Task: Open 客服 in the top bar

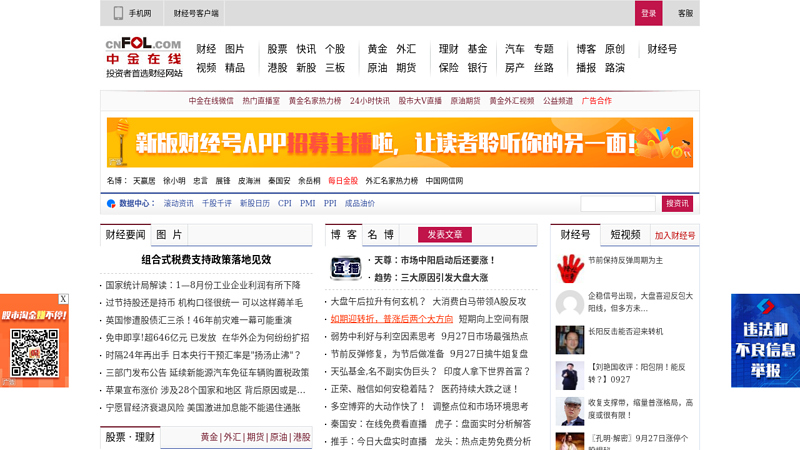Action: (x=685, y=13)
